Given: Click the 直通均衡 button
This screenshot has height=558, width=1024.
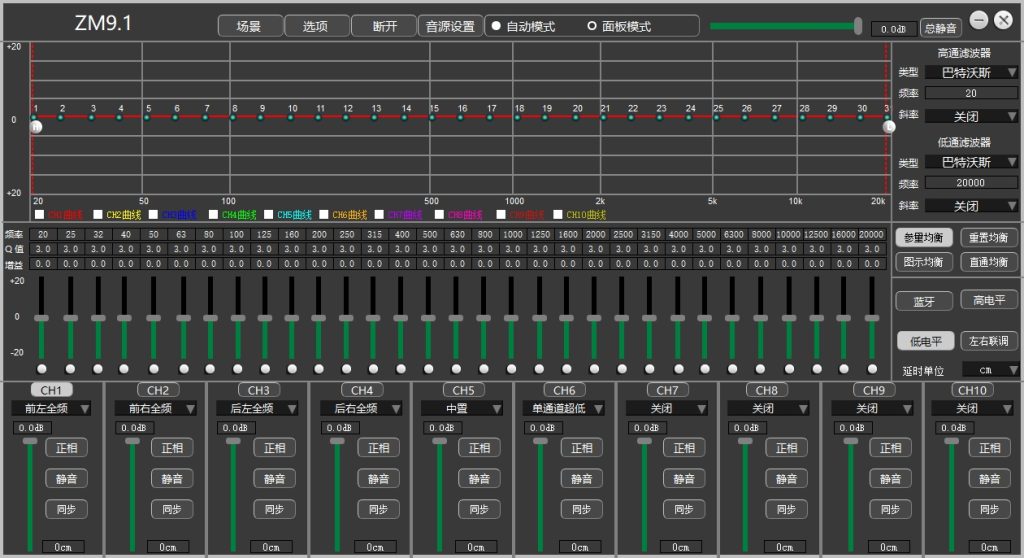Looking at the screenshot, I should coord(989,262).
